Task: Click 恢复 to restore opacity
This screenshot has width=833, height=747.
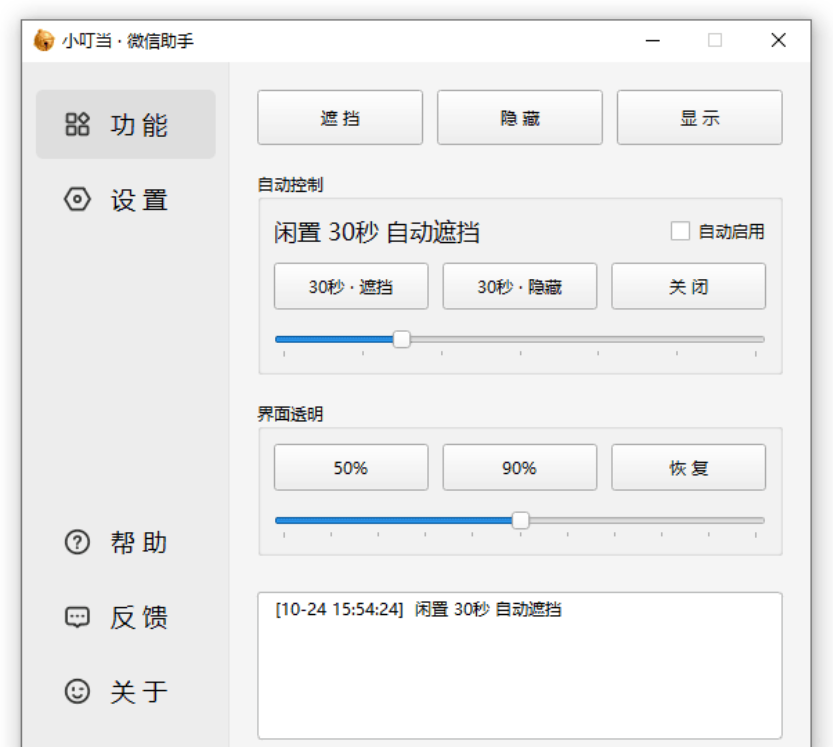Action: click(x=688, y=468)
